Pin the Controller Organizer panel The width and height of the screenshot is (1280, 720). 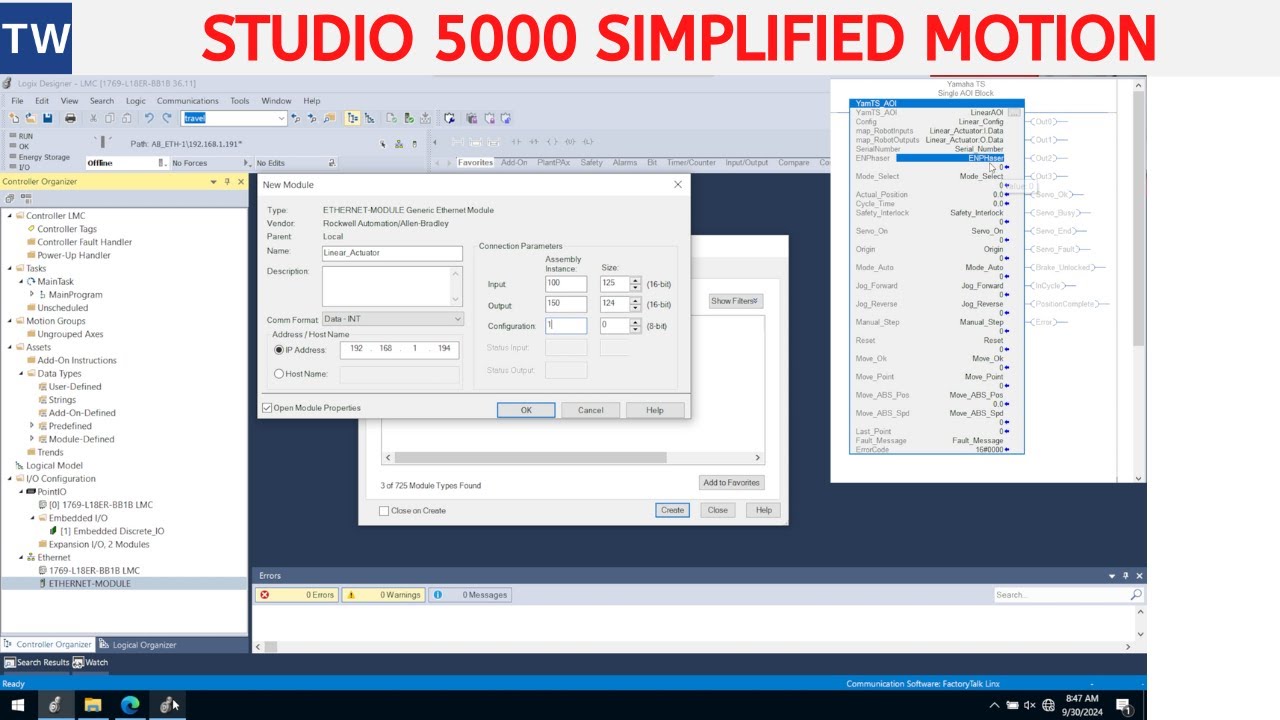227,182
